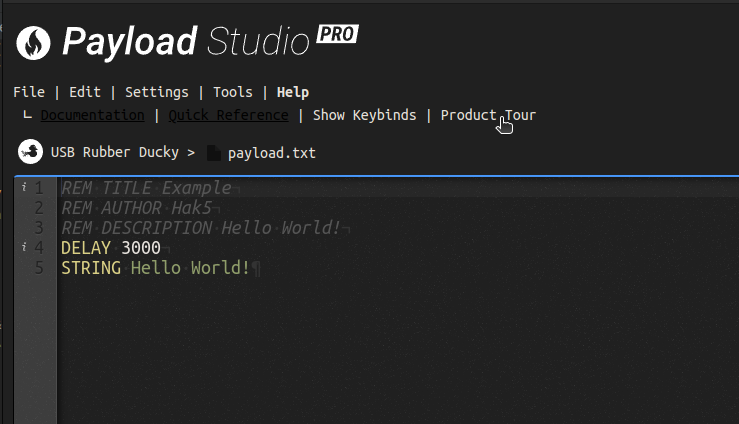Click the DELAY keyword on line 4
The height and width of the screenshot is (424, 739).
pyautogui.click(x=86, y=248)
